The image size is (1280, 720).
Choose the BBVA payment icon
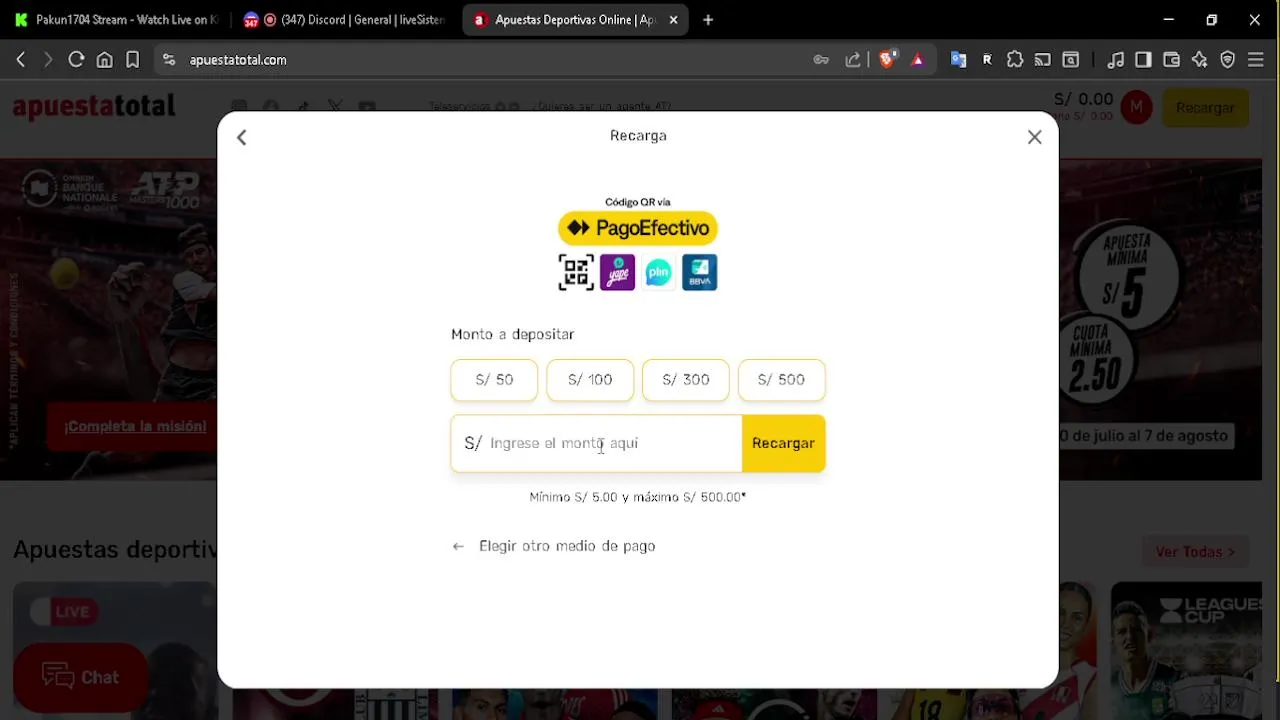tap(699, 272)
